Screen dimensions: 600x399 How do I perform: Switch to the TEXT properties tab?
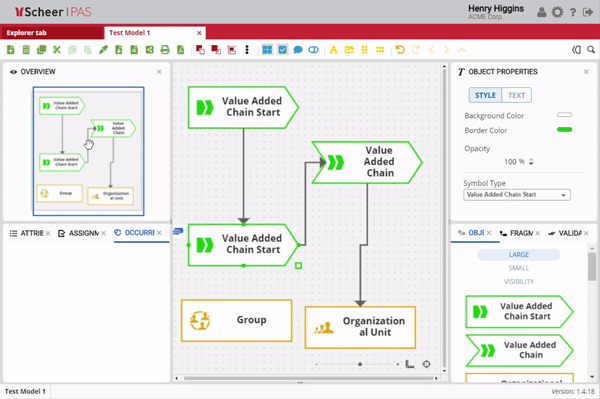tap(516, 95)
